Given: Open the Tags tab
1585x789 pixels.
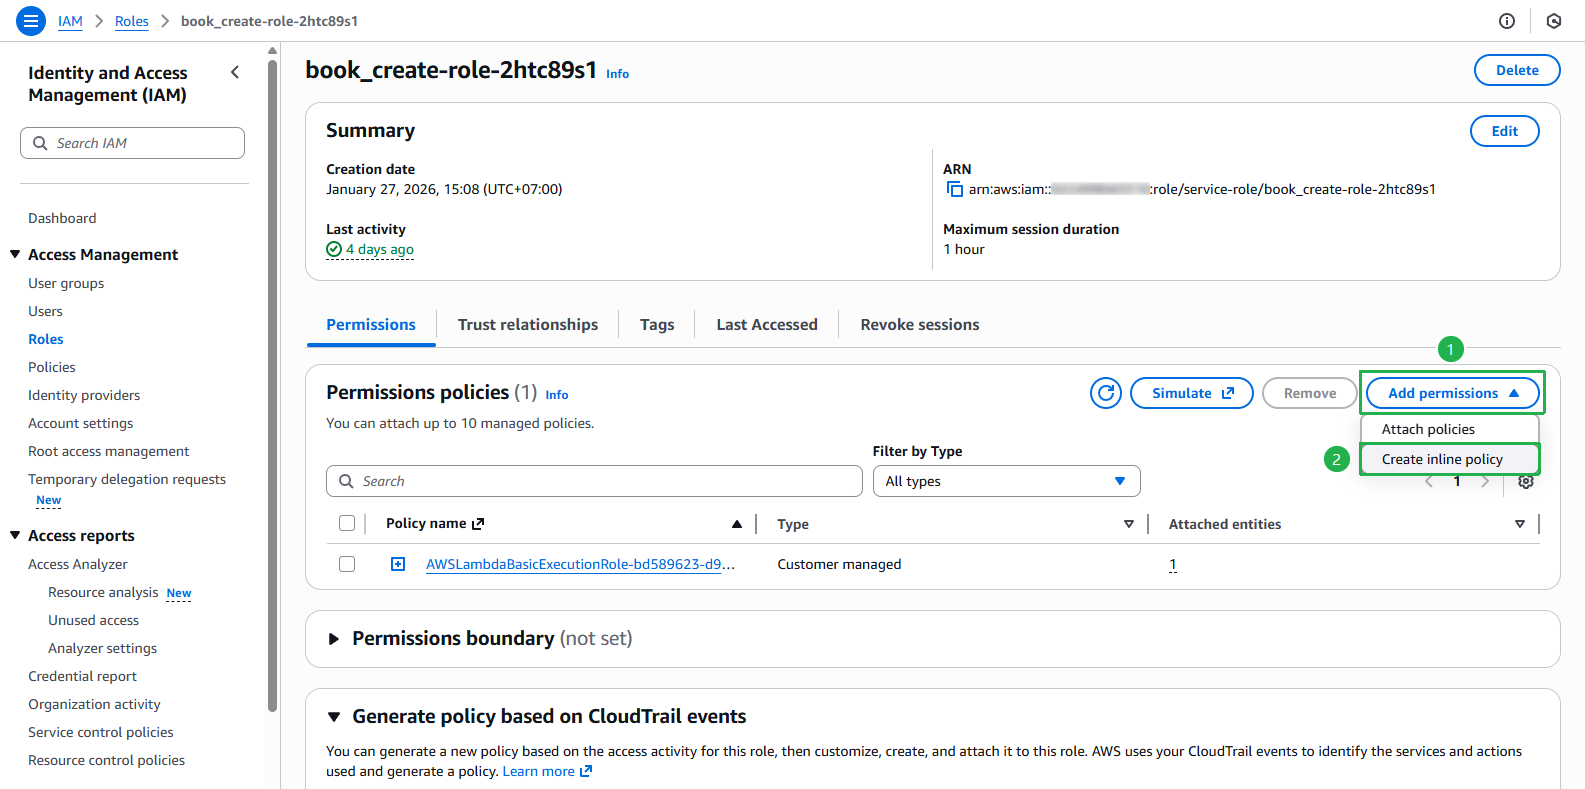Looking at the screenshot, I should (x=657, y=325).
